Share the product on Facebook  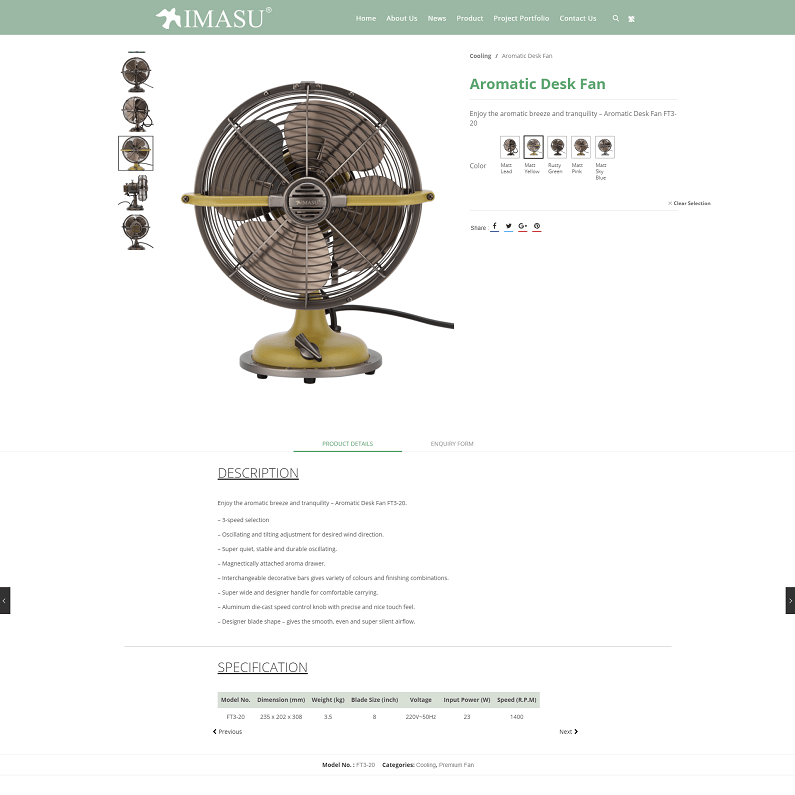coord(494,226)
